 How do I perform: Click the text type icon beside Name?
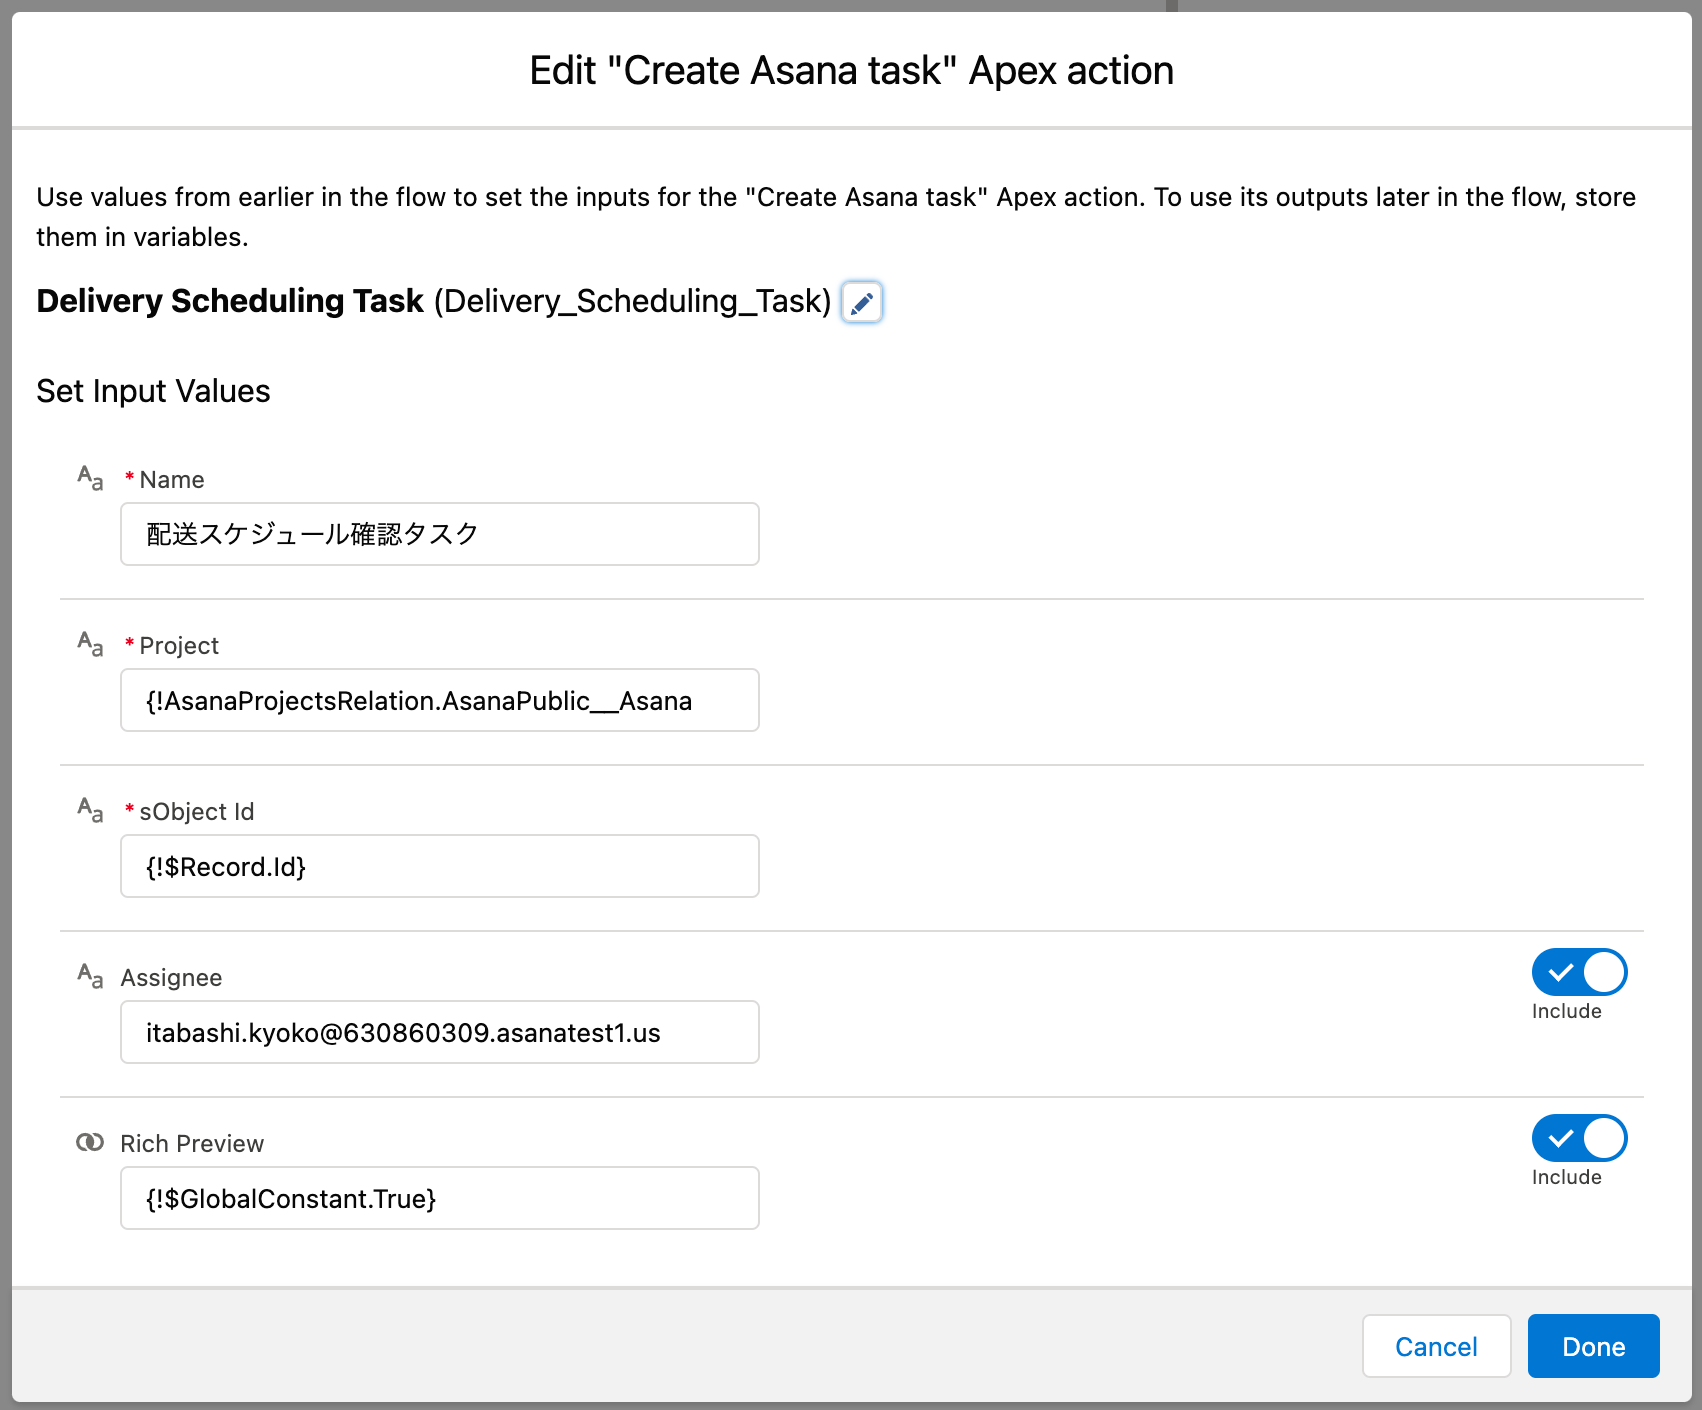[90, 478]
